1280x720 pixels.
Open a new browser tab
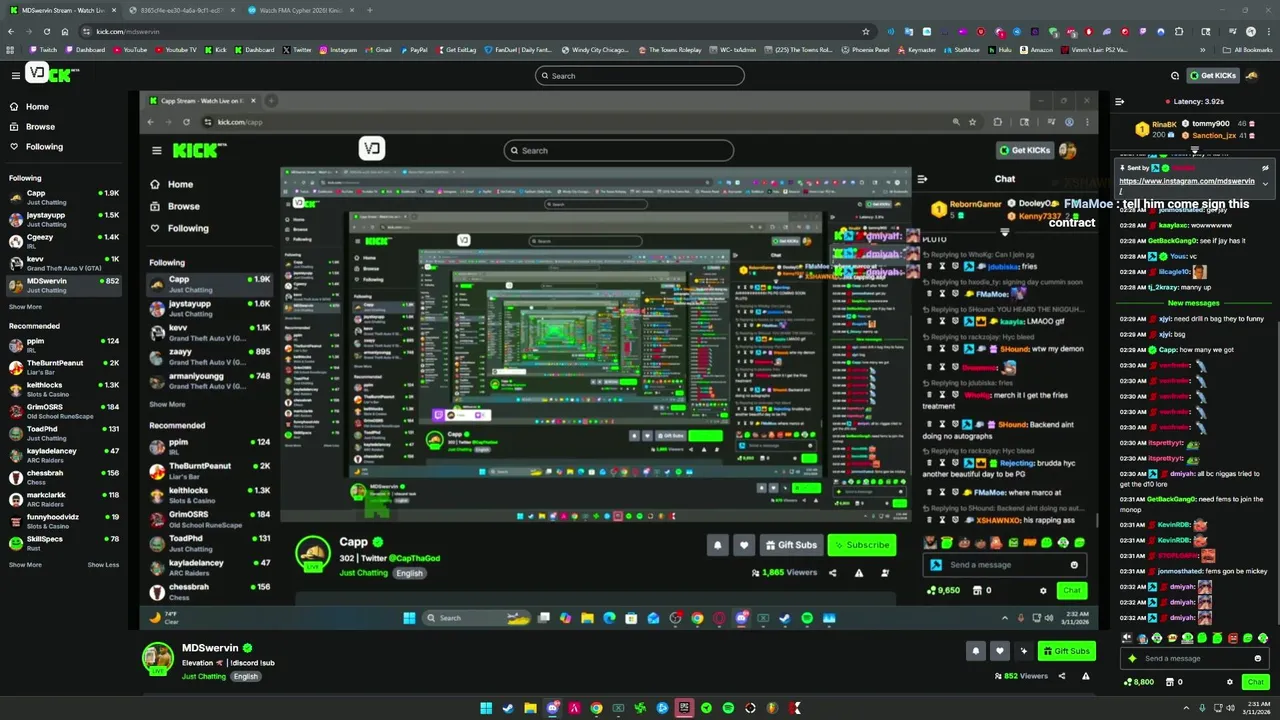pyautogui.click(x=369, y=10)
